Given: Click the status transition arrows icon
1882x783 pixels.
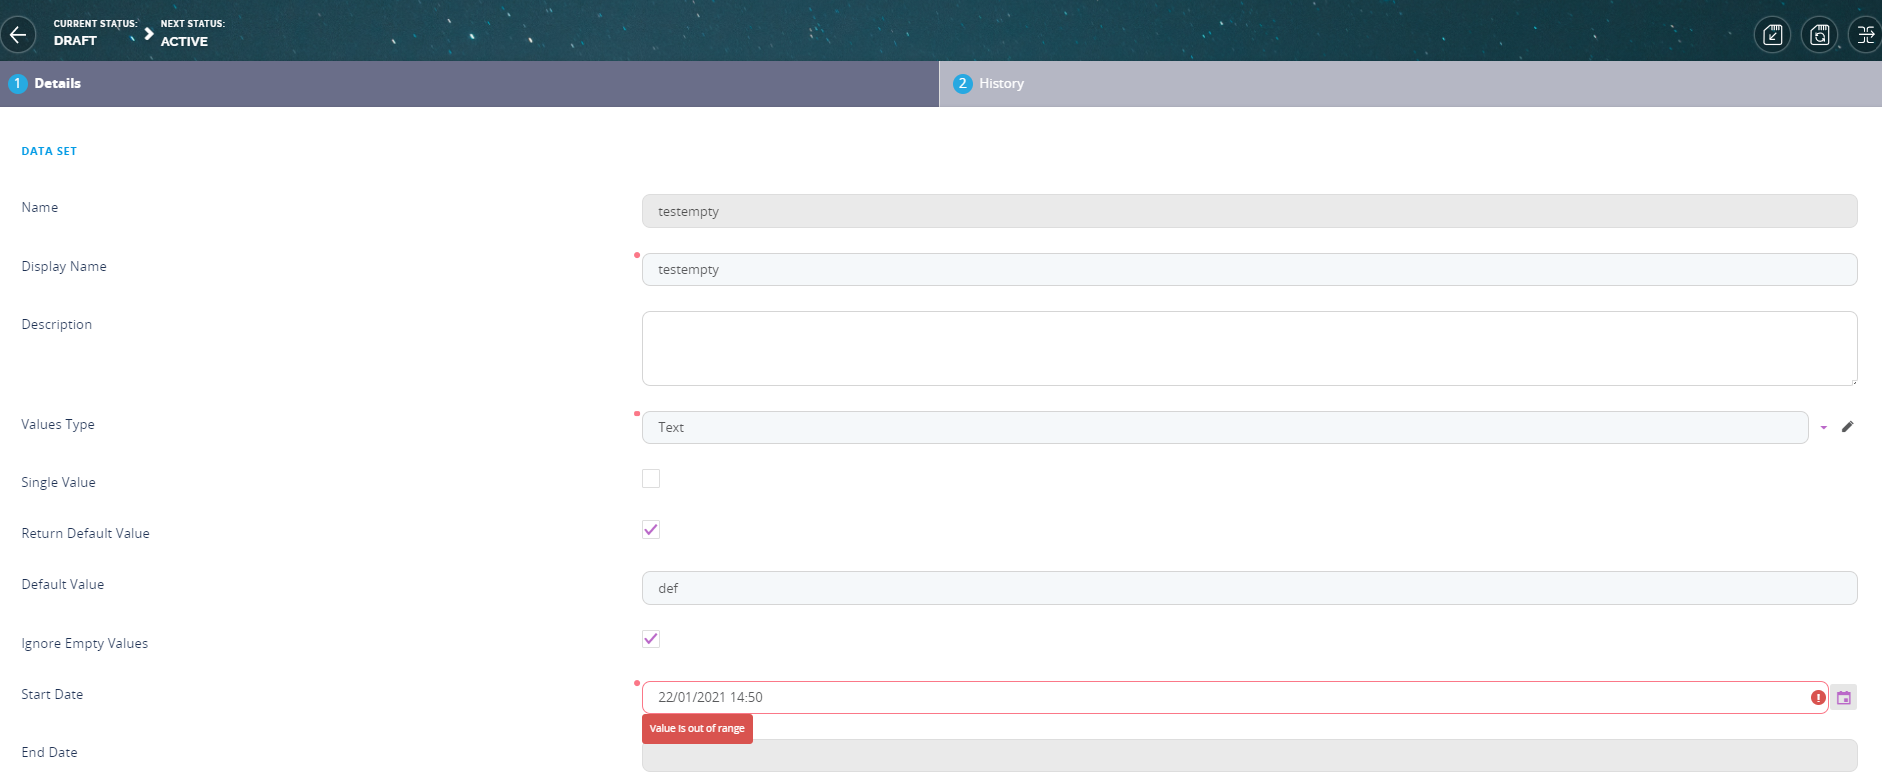Looking at the screenshot, I should [x=1865, y=35].
